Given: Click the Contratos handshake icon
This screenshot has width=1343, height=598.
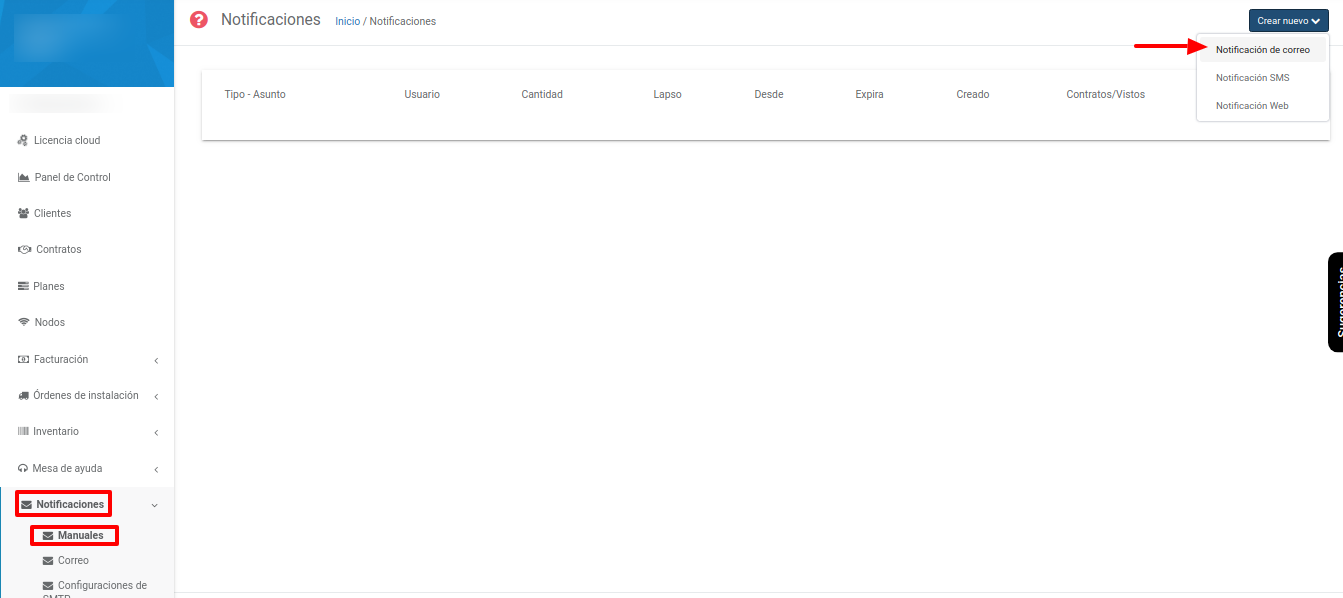Looking at the screenshot, I should pyautogui.click(x=25, y=250).
